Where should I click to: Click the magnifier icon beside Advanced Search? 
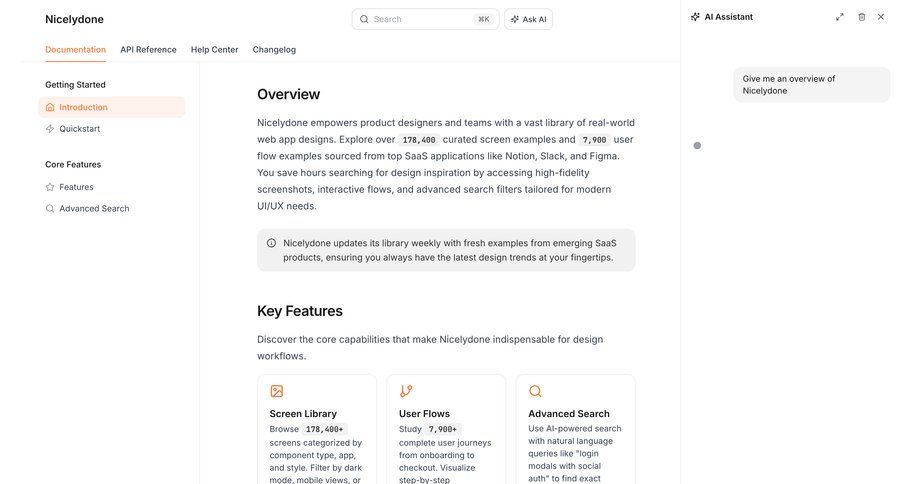click(x=50, y=209)
